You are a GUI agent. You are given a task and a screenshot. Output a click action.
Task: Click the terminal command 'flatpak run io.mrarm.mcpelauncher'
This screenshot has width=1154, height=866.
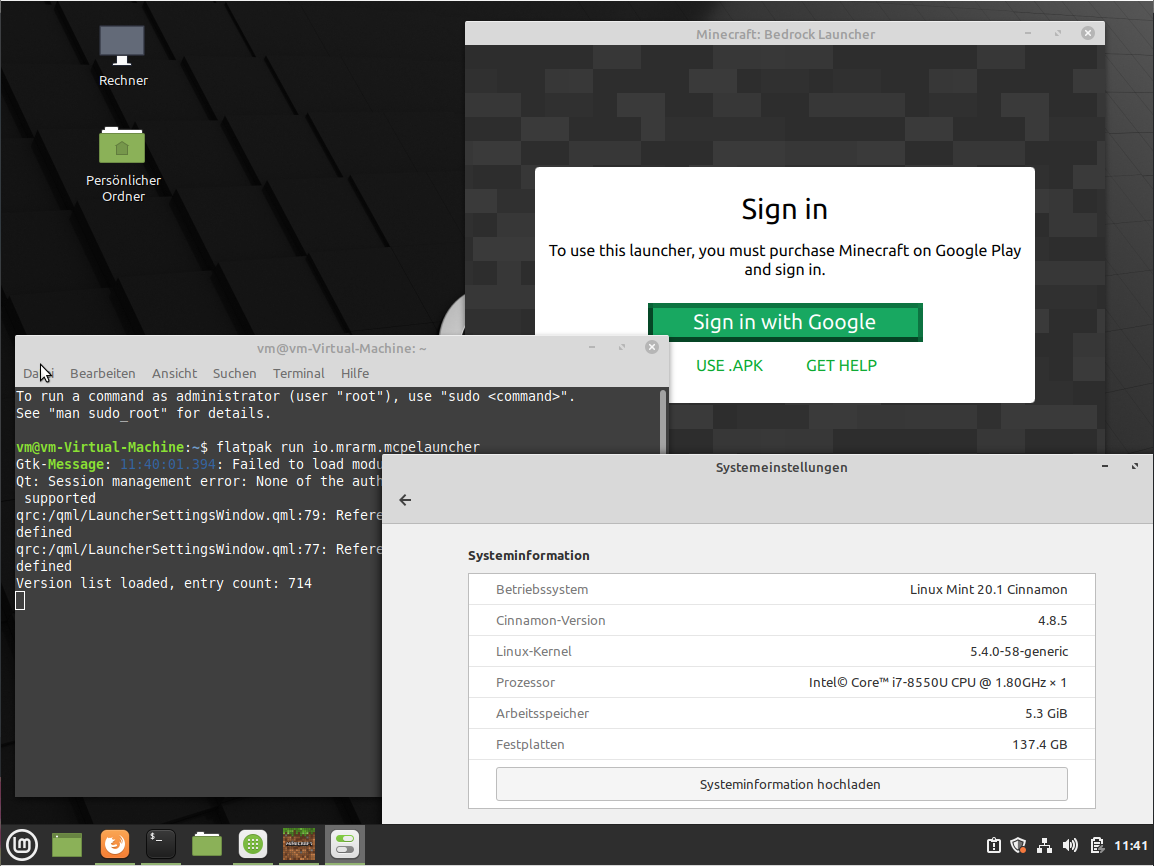(348, 447)
